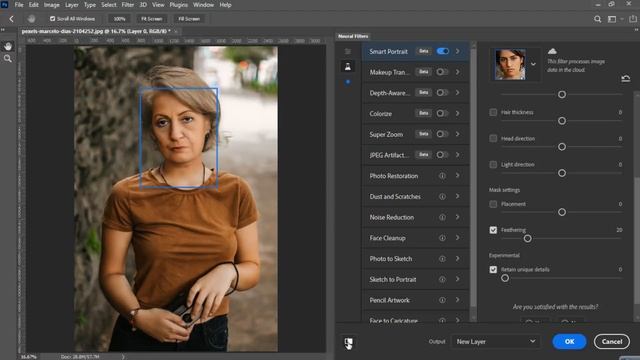Check the Light direction checkbox
The height and width of the screenshot is (360, 640).
[493, 164]
